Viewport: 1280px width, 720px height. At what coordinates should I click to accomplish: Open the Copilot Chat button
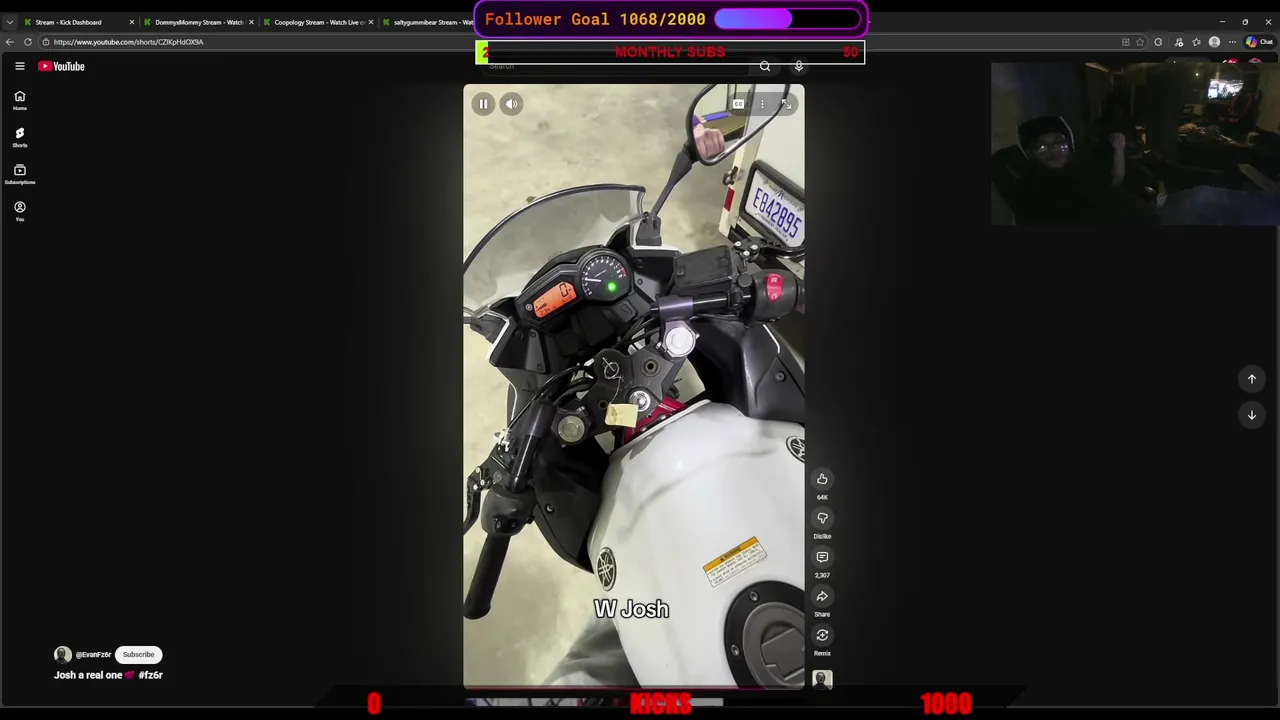coord(1259,42)
